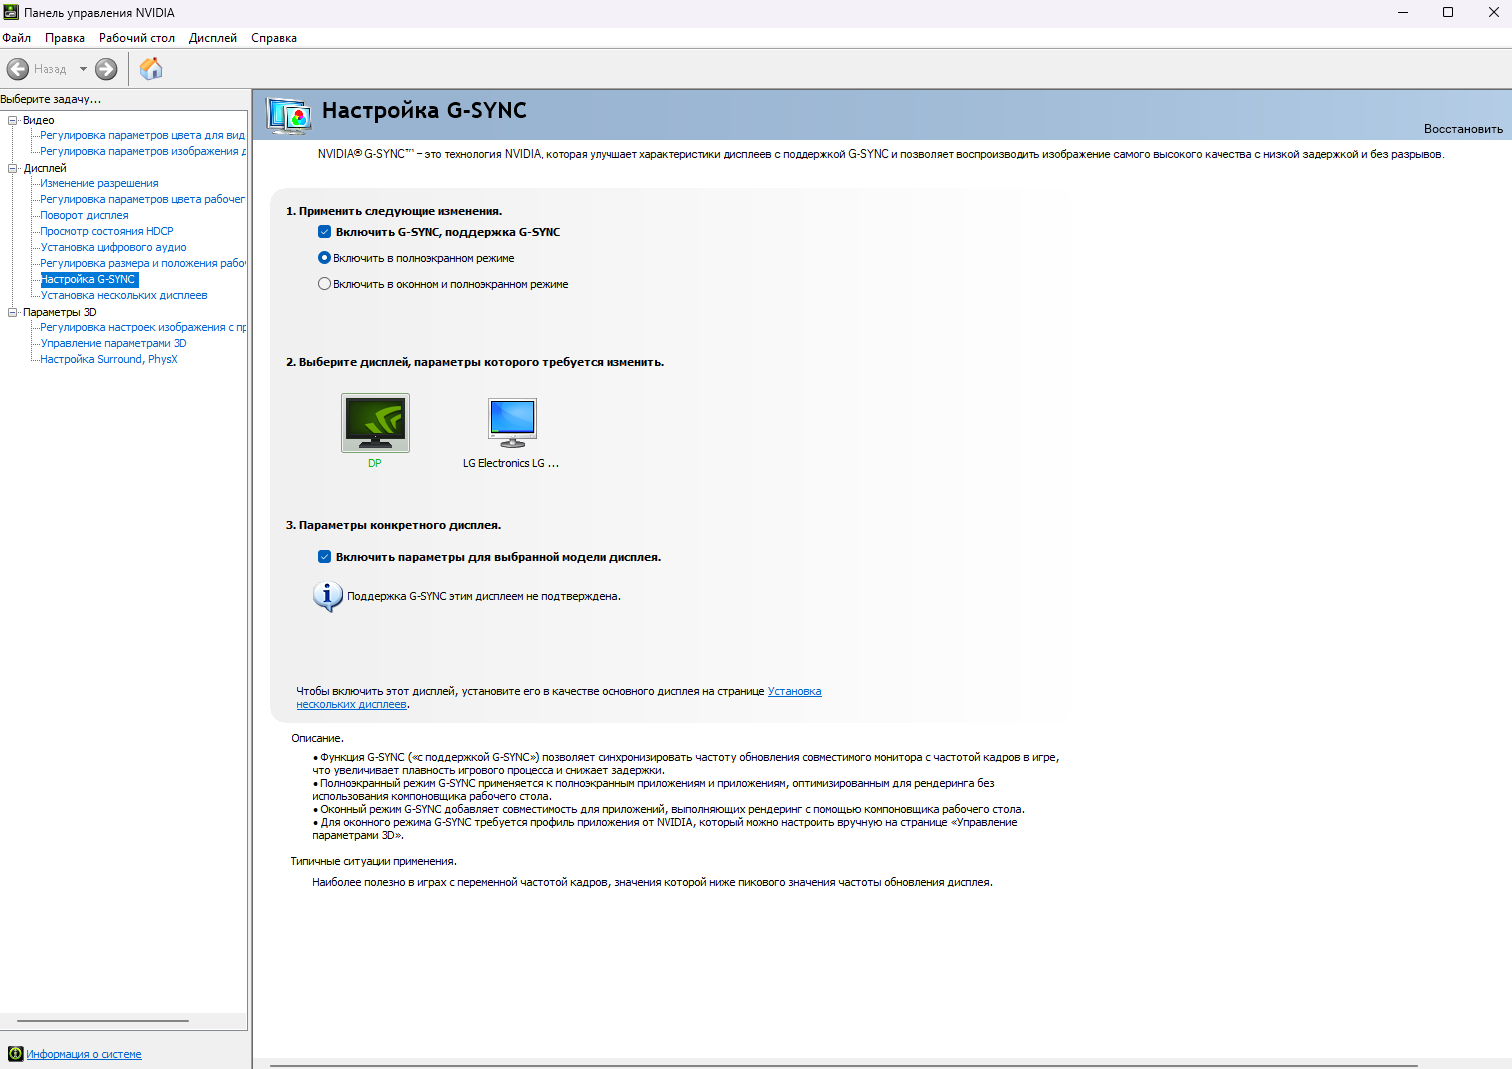This screenshot has height=1069, width=1512.
Task: Click the Forward arrow toolbar icon
Action: click(x=106, y=69)
